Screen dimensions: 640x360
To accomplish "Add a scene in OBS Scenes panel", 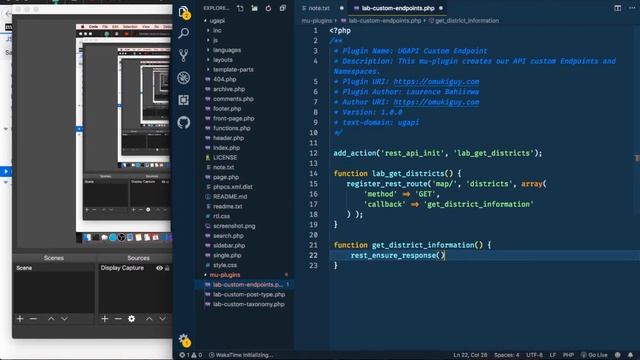I will (x=20, y=319).
